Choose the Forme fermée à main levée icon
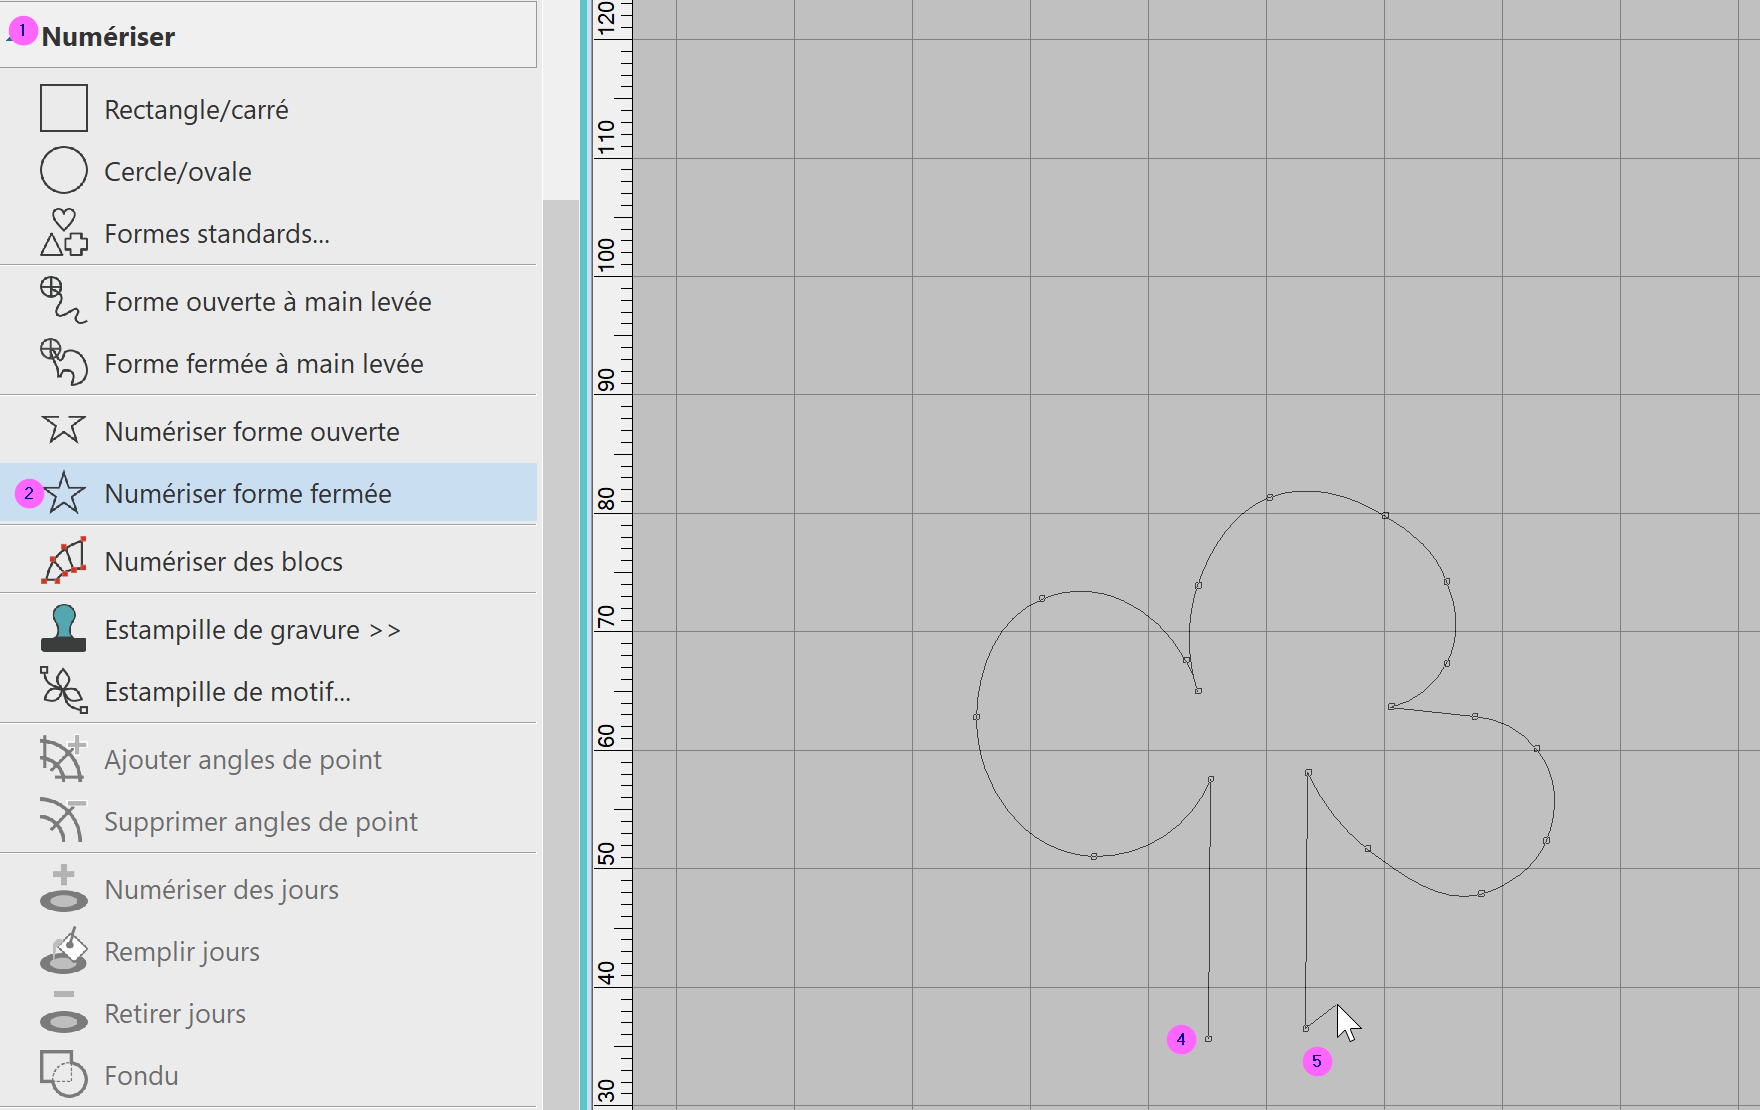The image size is (1760, 1110). point(63,363)
